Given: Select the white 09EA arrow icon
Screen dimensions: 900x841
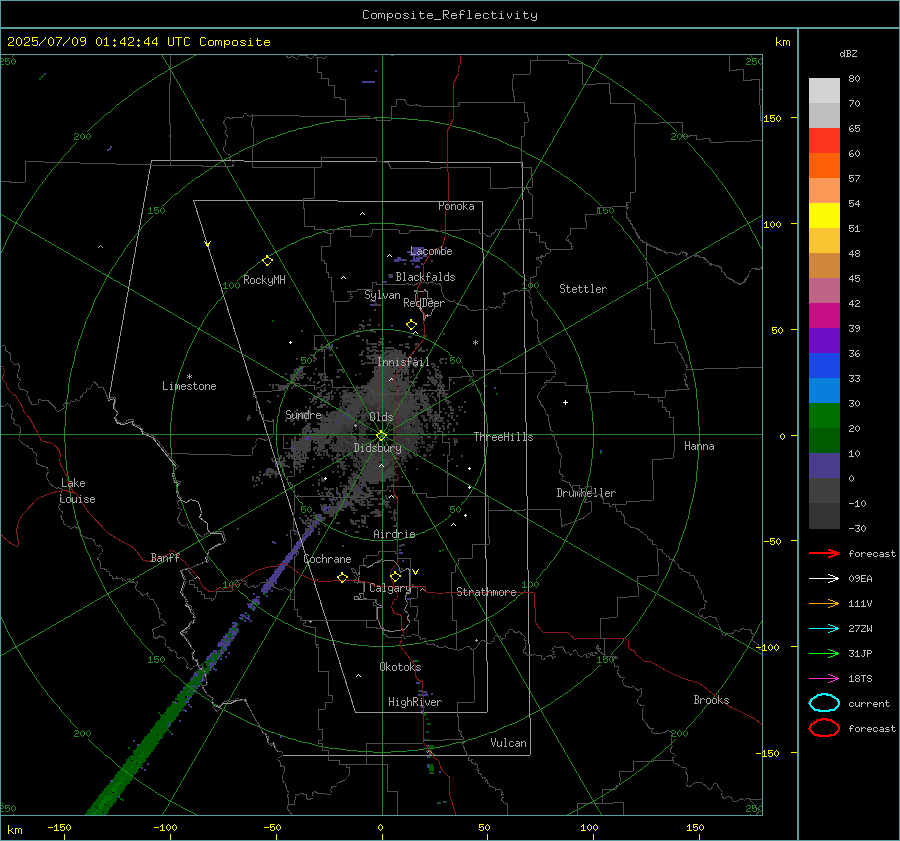Looking at the screenshot, I should click(x=824, y=578).
